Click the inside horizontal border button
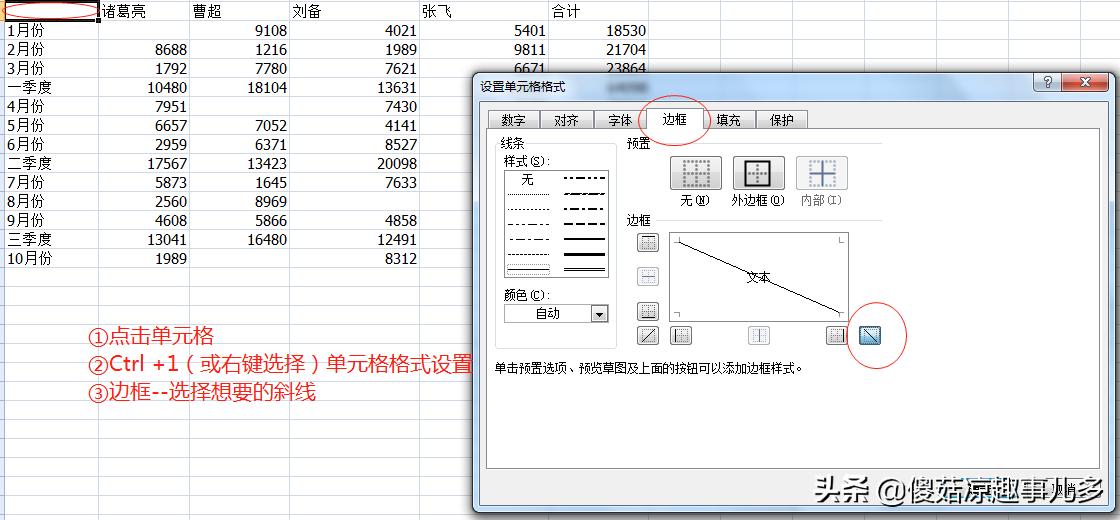 648,276
